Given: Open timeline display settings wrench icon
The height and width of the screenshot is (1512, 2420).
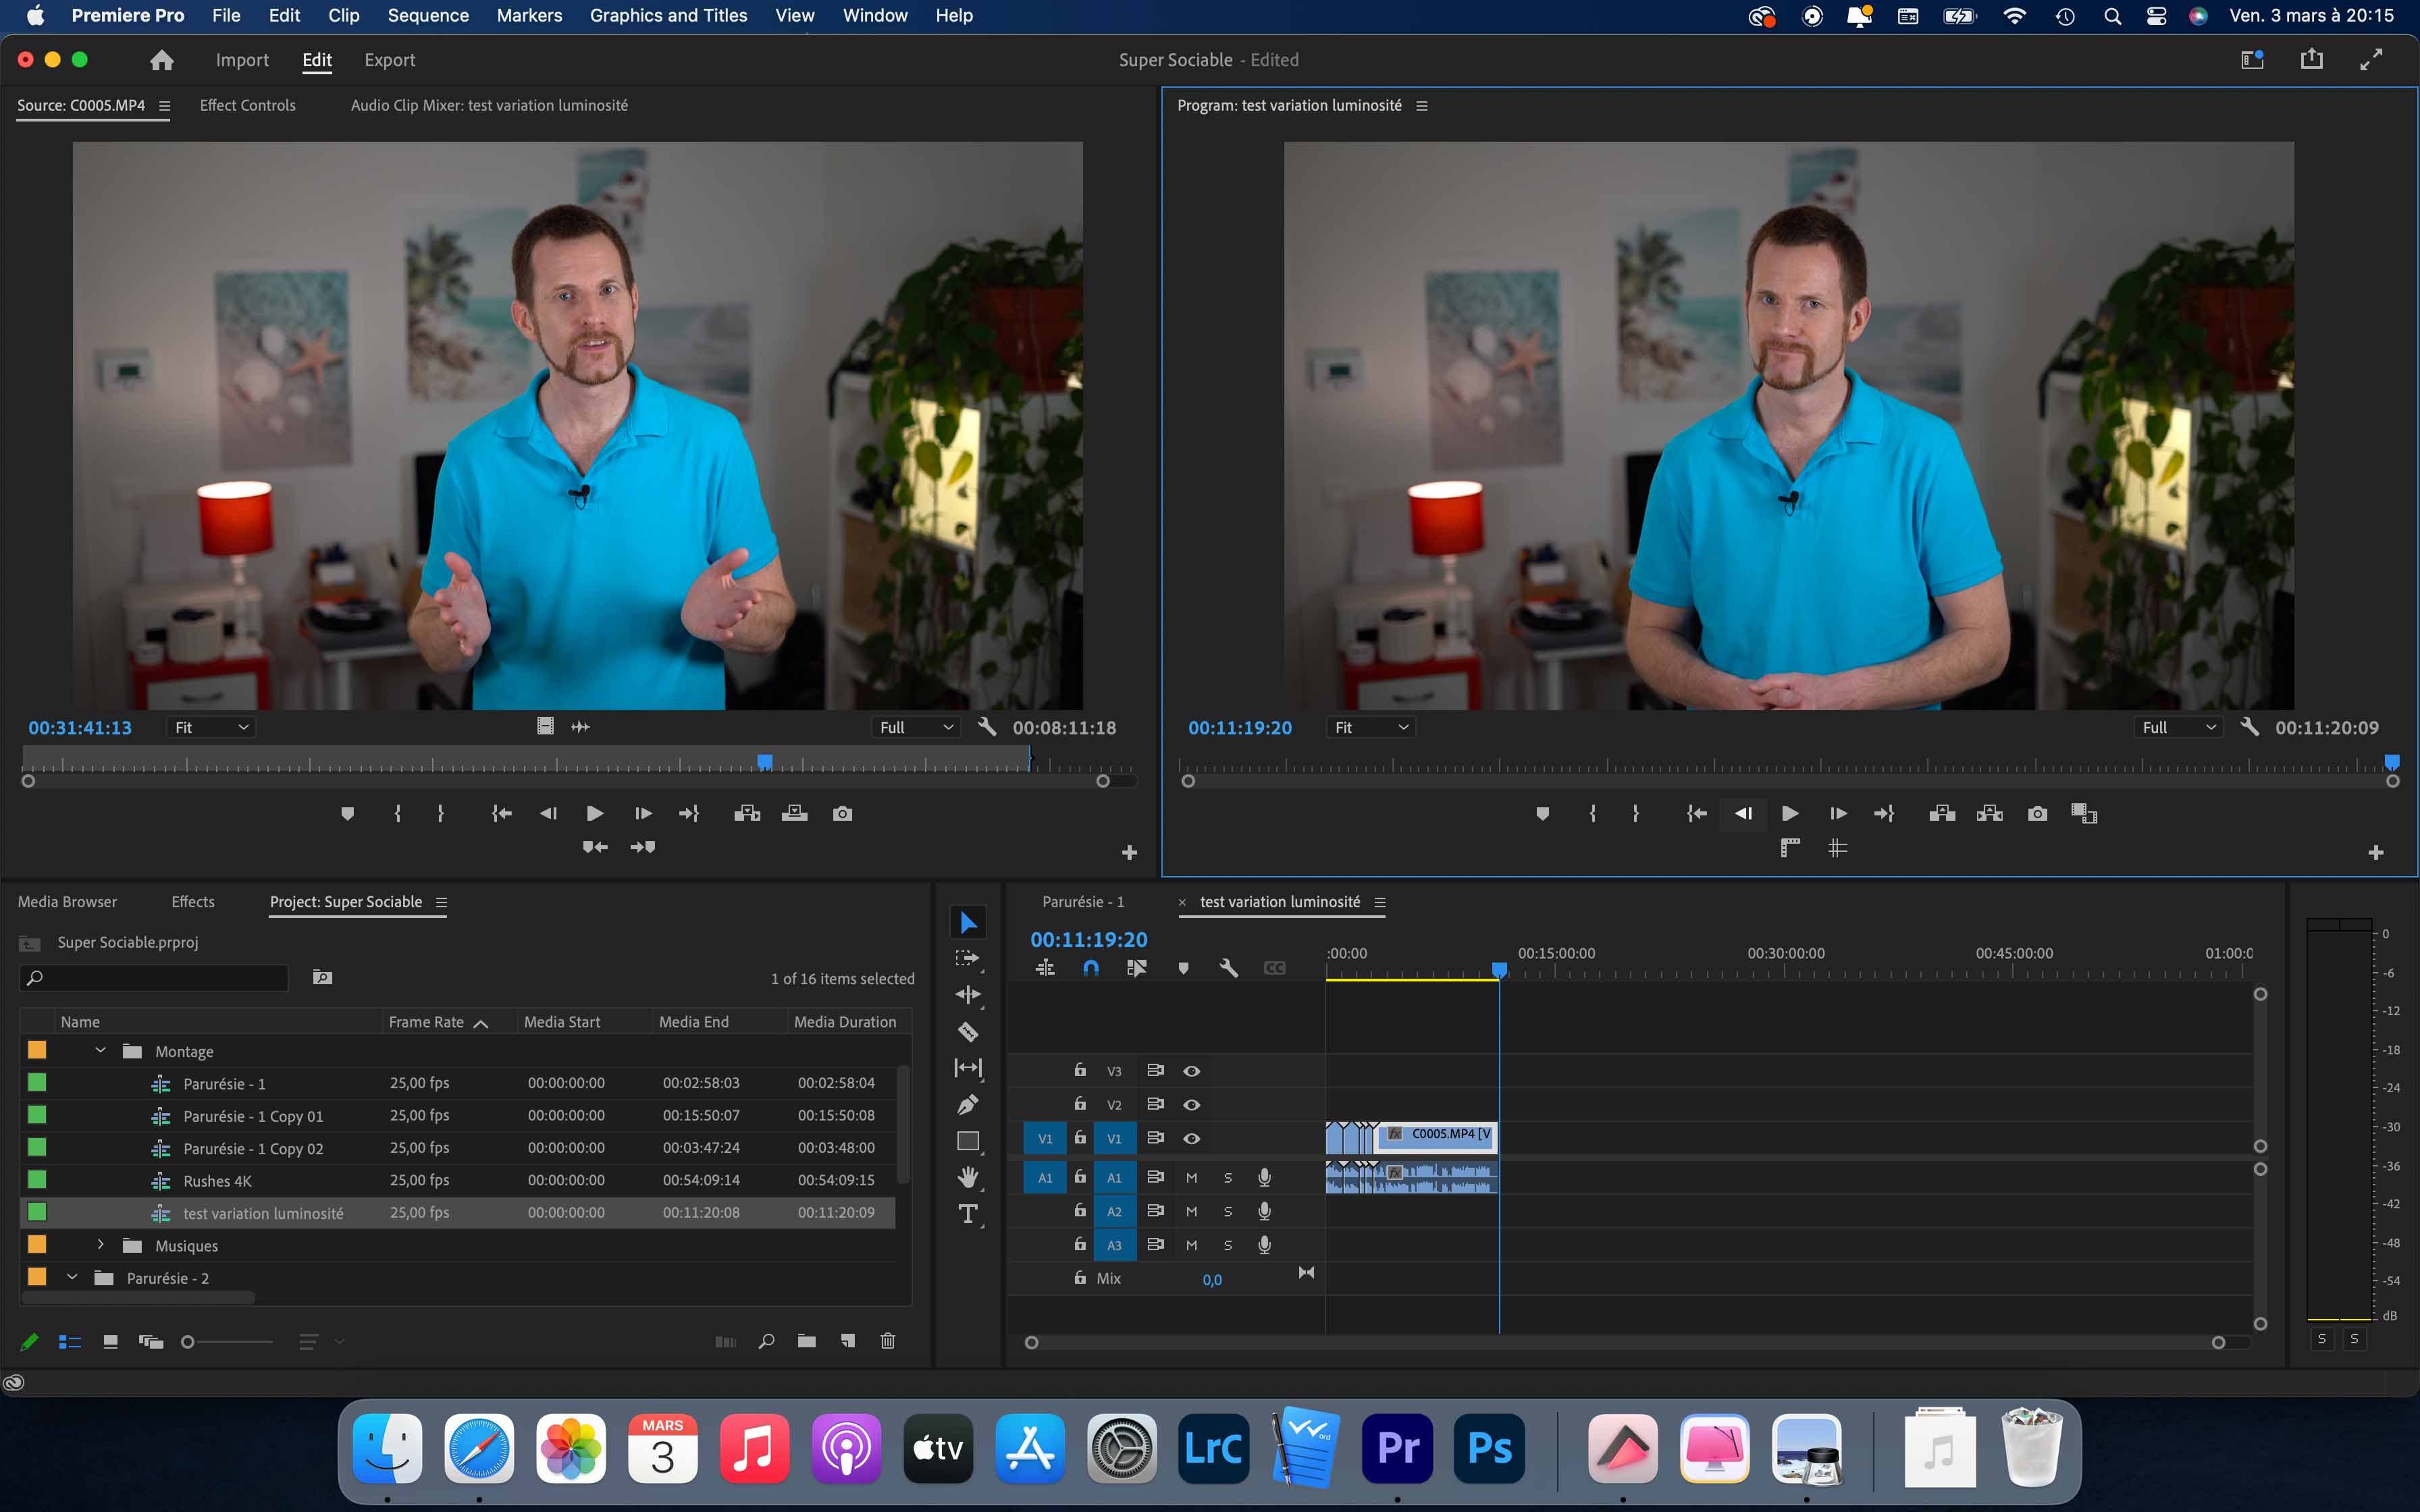Looking at the screenshot, I should coord(1228,968).
